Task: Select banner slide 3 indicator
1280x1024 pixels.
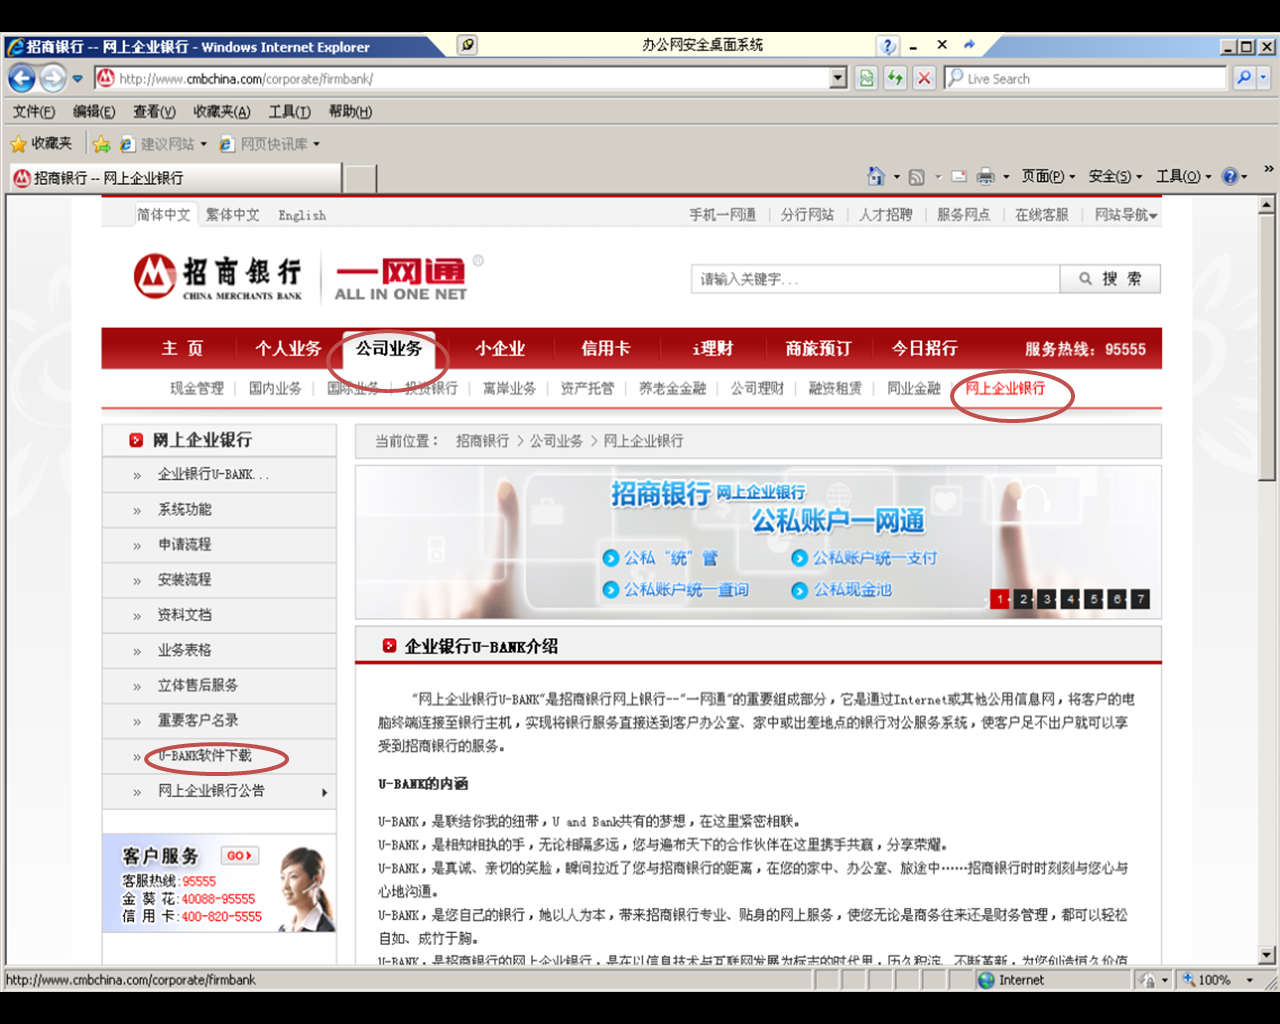Action: (x=1047, y=599)
